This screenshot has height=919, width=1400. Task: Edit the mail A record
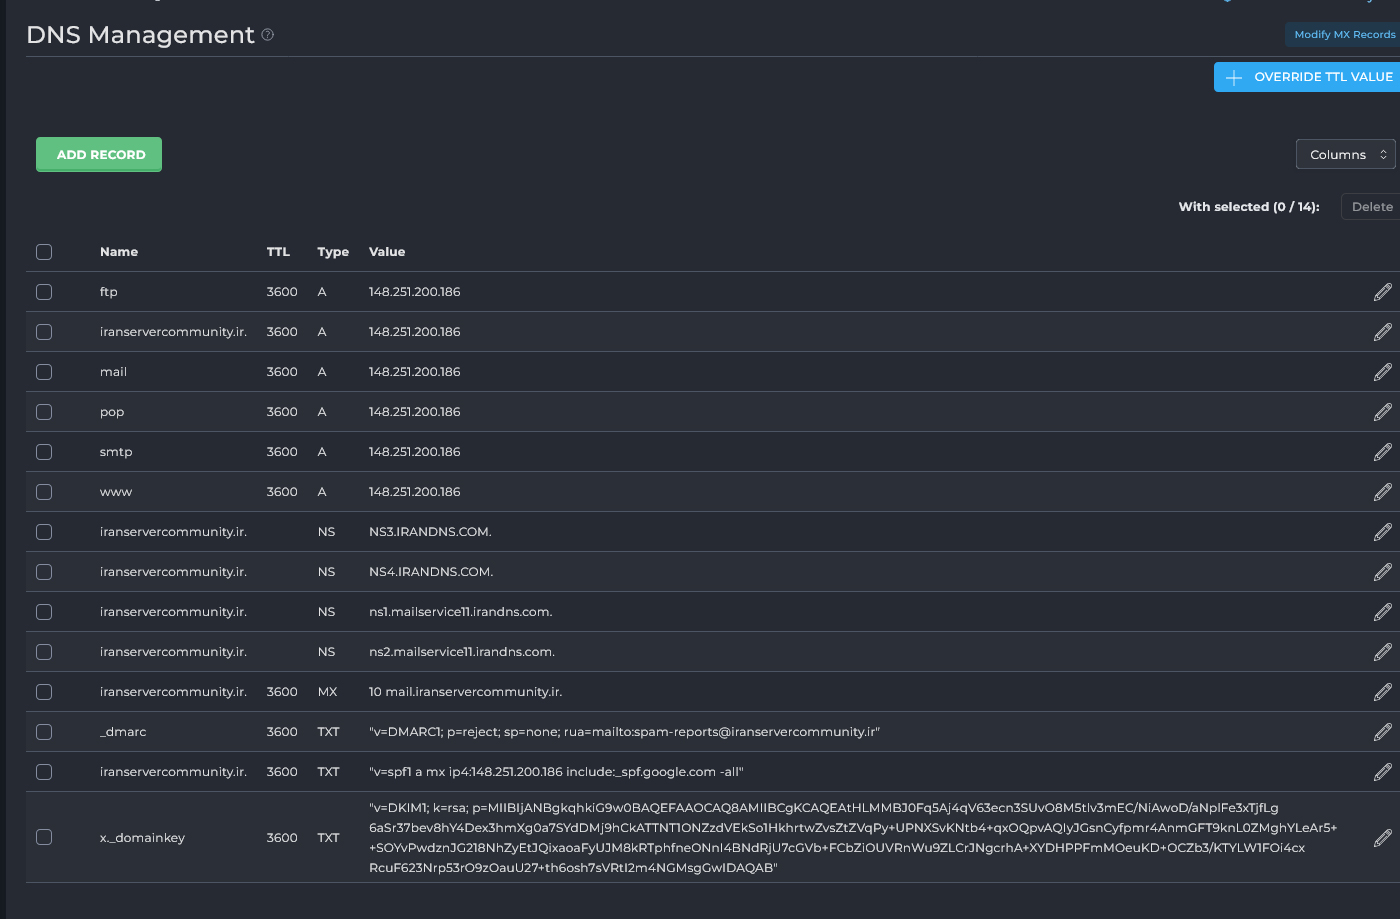[x=1384, y=371]
